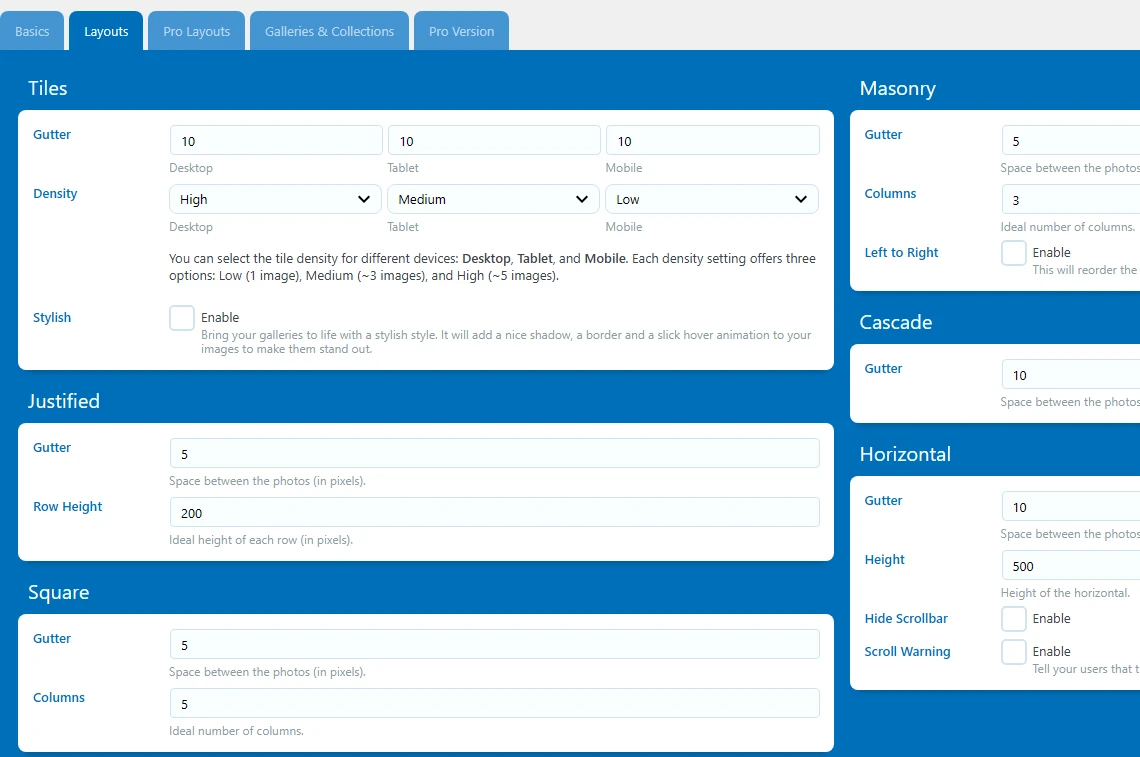Click the Tiles Mobile Gutter input field

pyautogui.click(x=712, y=140)
